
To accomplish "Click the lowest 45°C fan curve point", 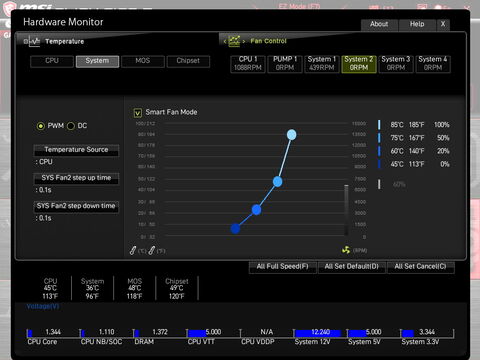I will (x=235, y=229).
